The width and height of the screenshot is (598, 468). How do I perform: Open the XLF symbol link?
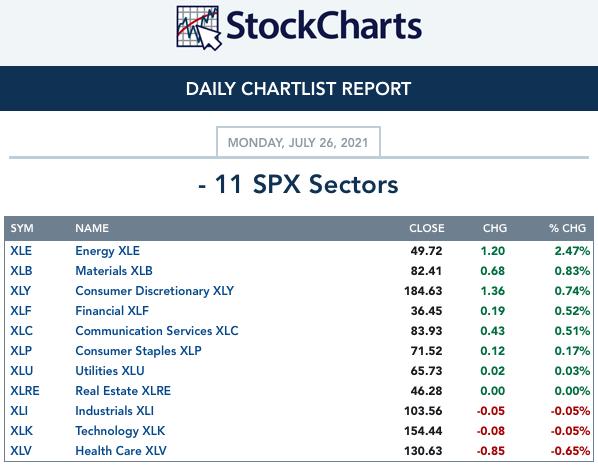pyautogui.click(x=21, y=311)
